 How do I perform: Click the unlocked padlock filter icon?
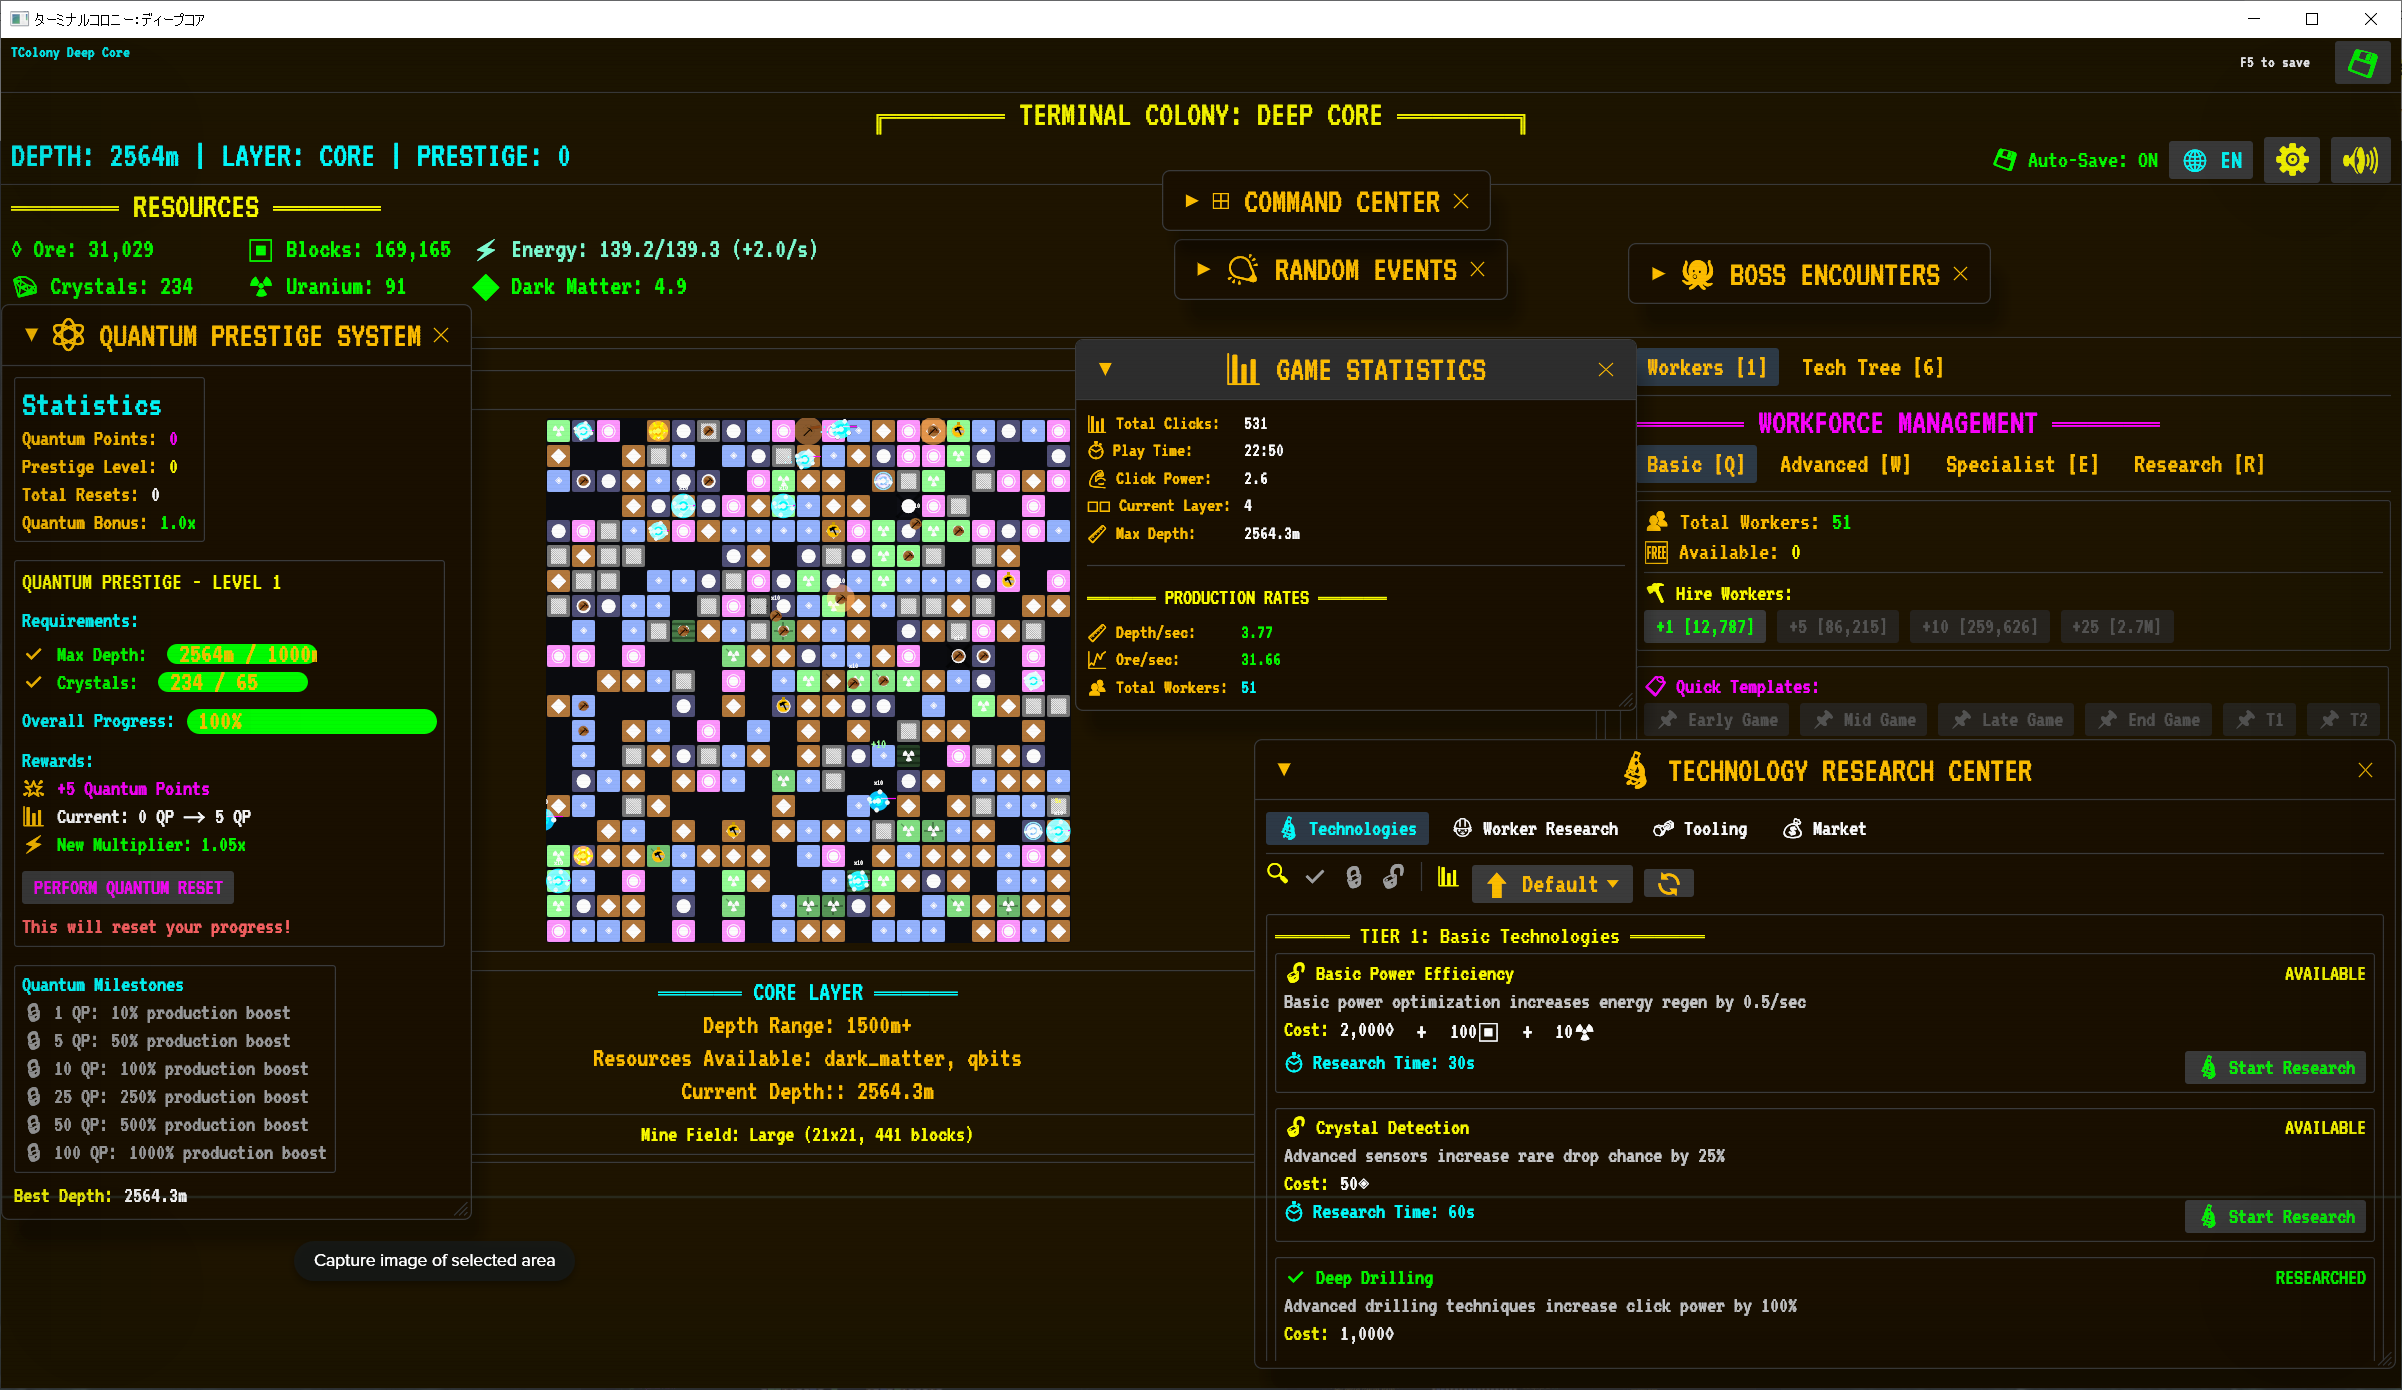[x=1393, y=877]
